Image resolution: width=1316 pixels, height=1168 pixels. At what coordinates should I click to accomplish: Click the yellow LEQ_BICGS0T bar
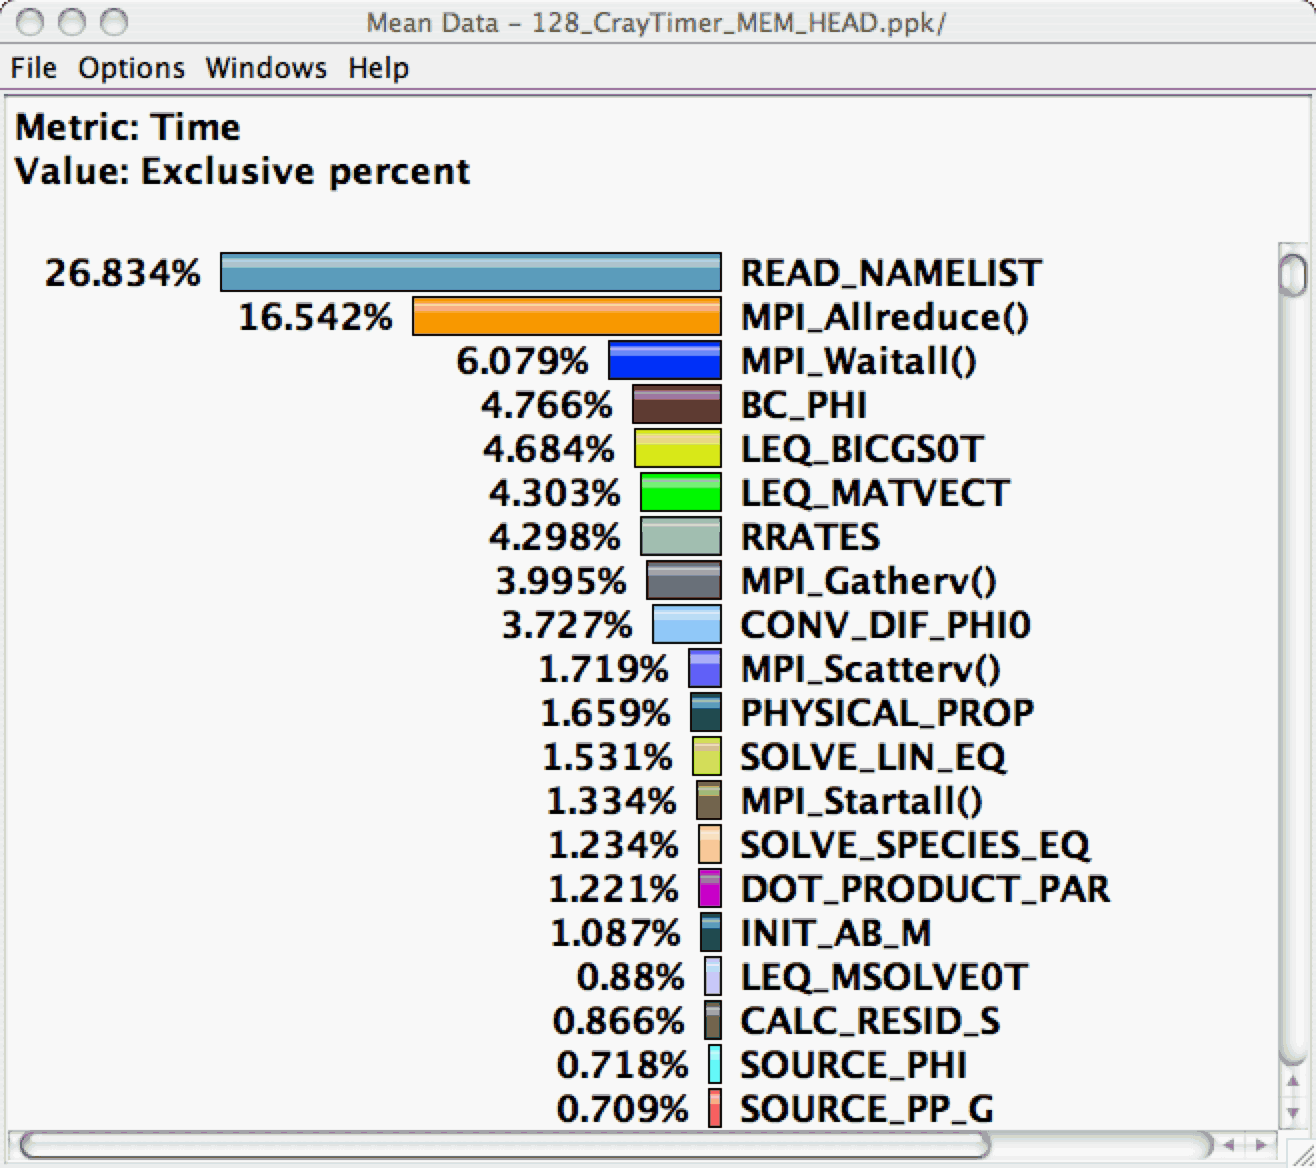pos(678,448)
